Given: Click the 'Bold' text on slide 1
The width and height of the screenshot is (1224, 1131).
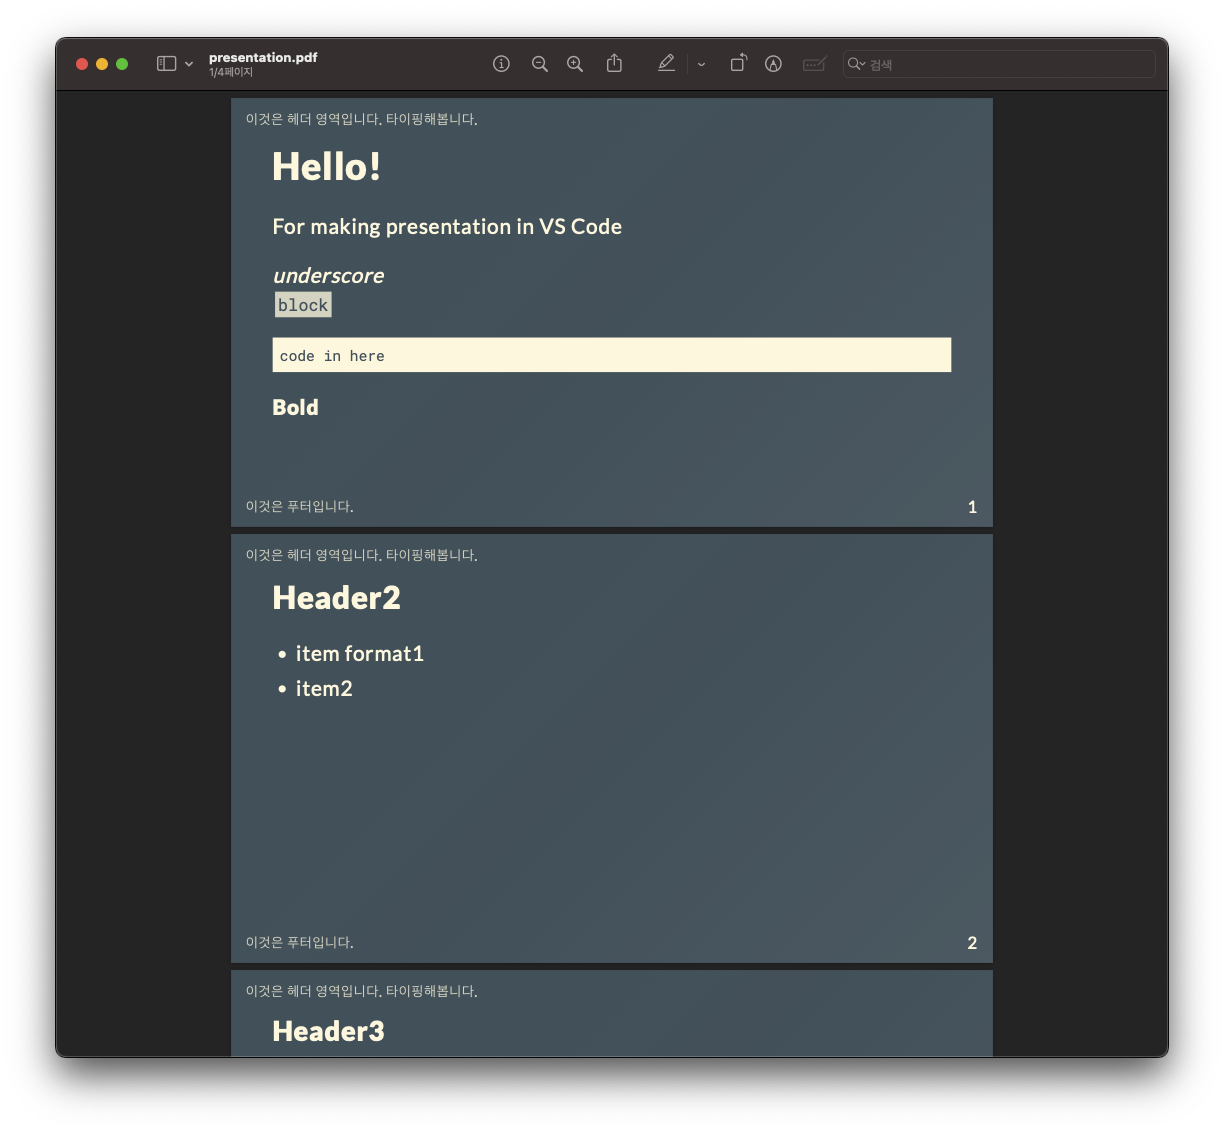Looking at the screenshot, I should click(x=295, y=407).
